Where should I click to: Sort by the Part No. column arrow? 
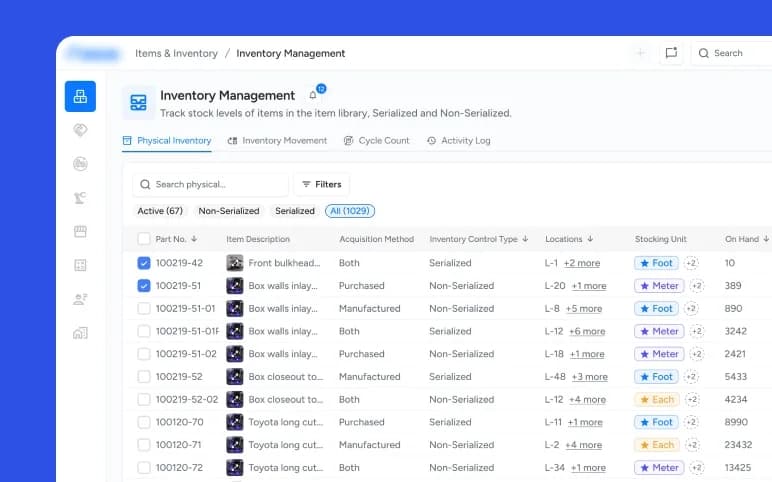[x=194, y=239]
